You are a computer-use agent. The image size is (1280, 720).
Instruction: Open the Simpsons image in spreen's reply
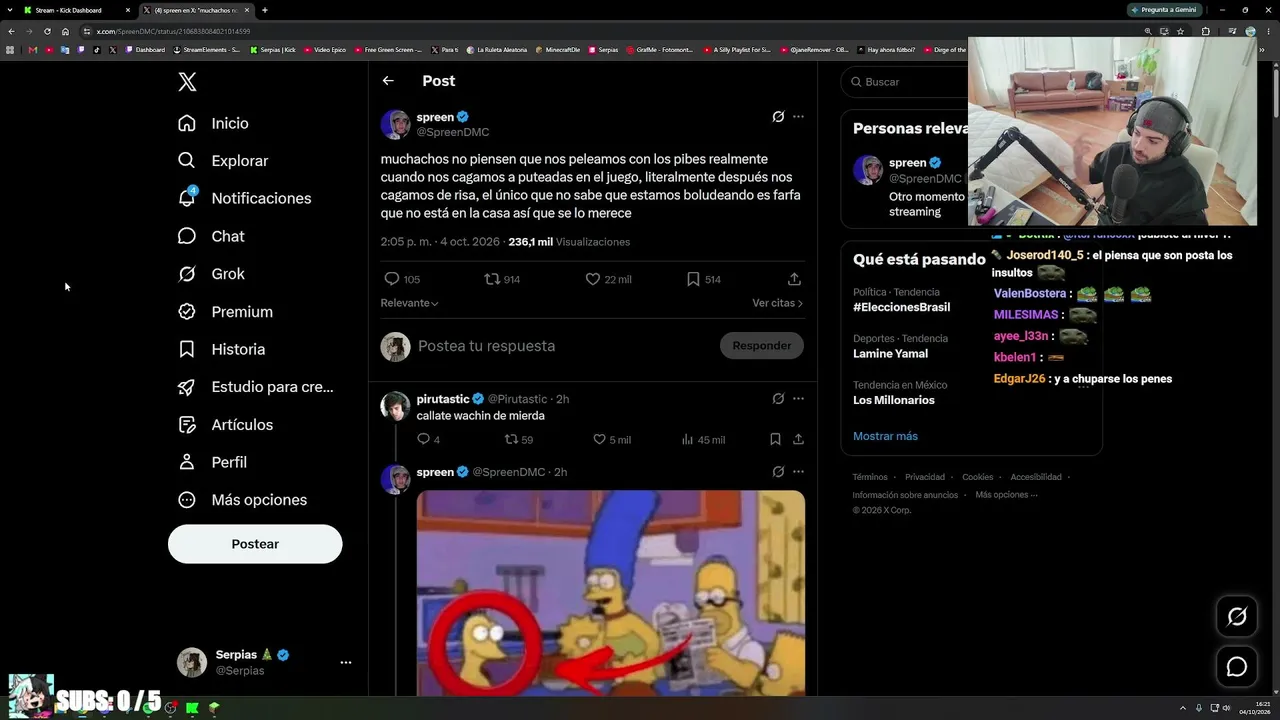[x=611, y=593]
